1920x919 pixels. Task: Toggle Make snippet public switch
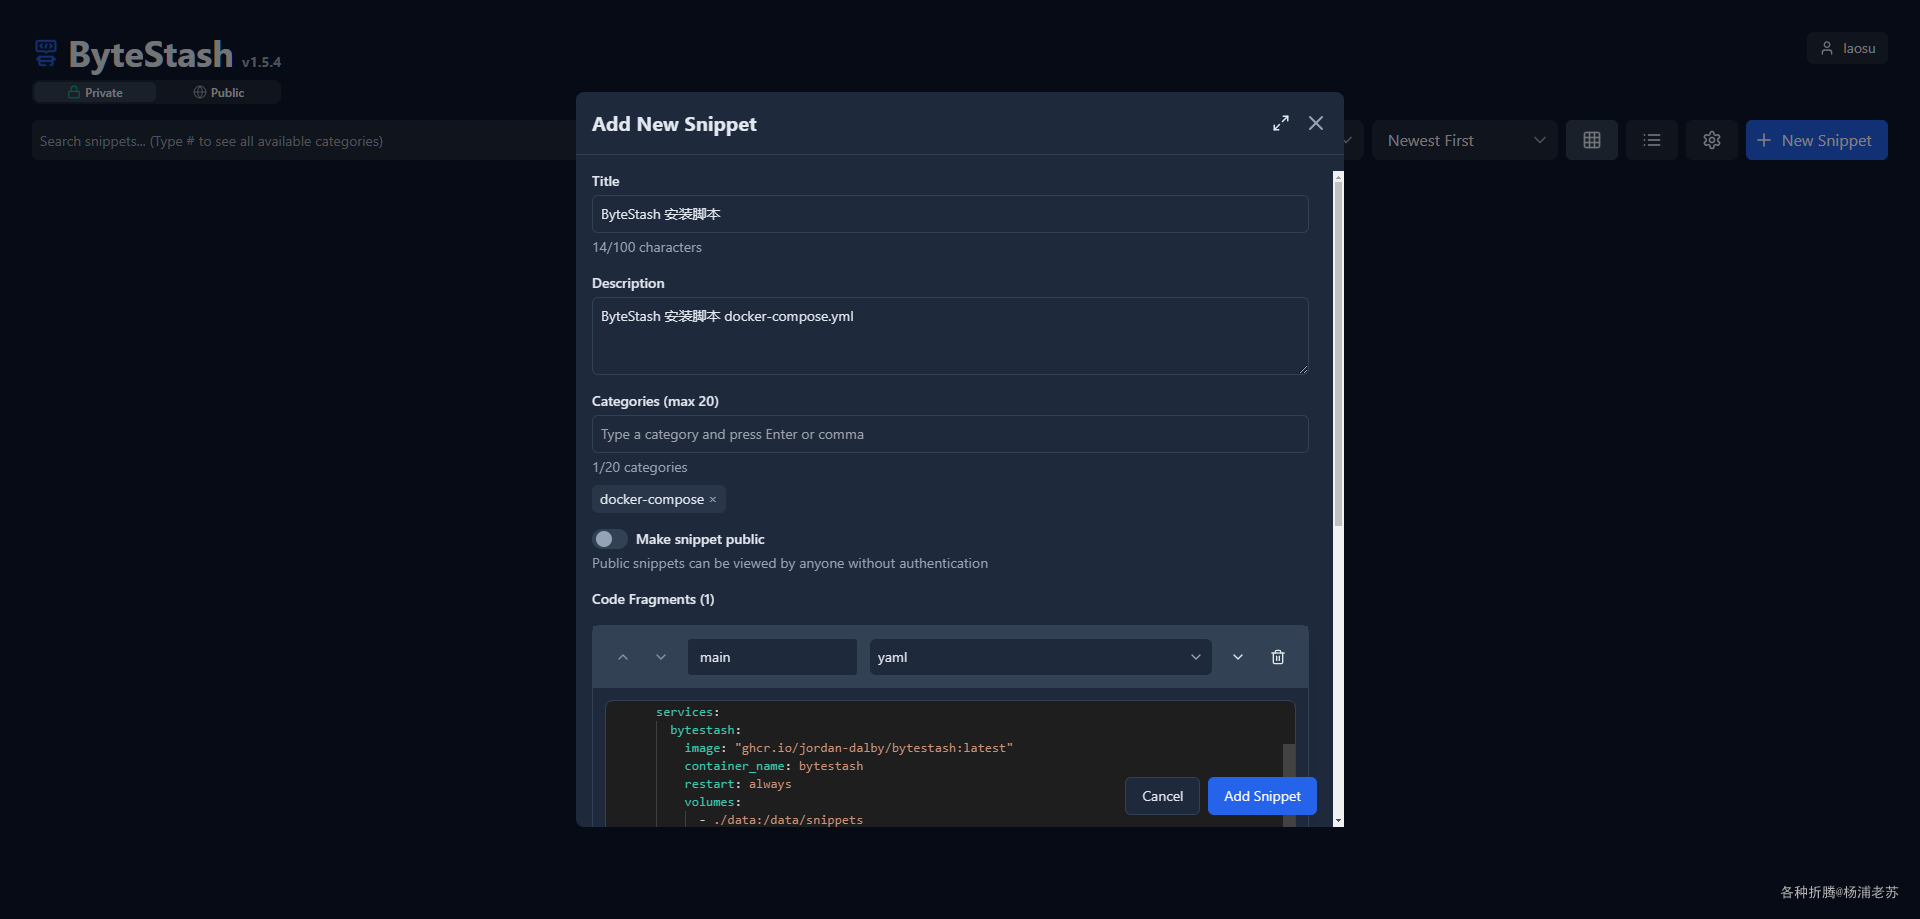click(609, 539)
